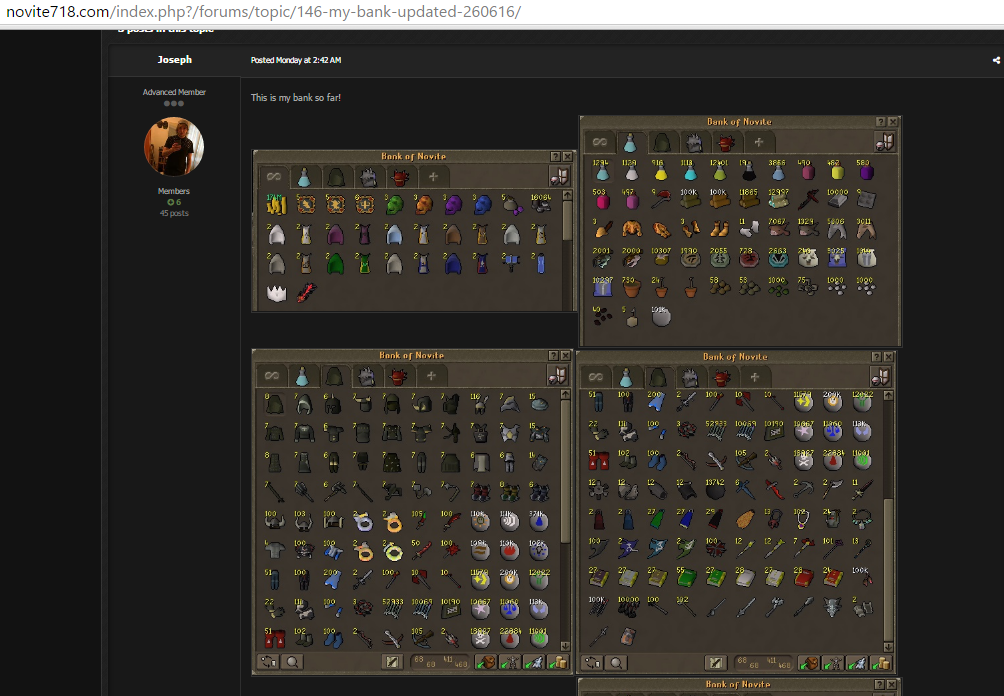Image resolution: width=1004 pixels, height=696 pixels.
Task: Open Joseph's profile via username link
Action: pos(174,60)
